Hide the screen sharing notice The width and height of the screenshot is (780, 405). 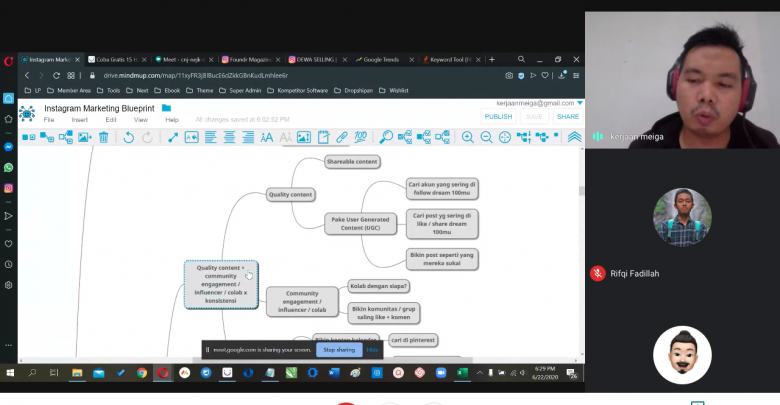coord(372,350)
